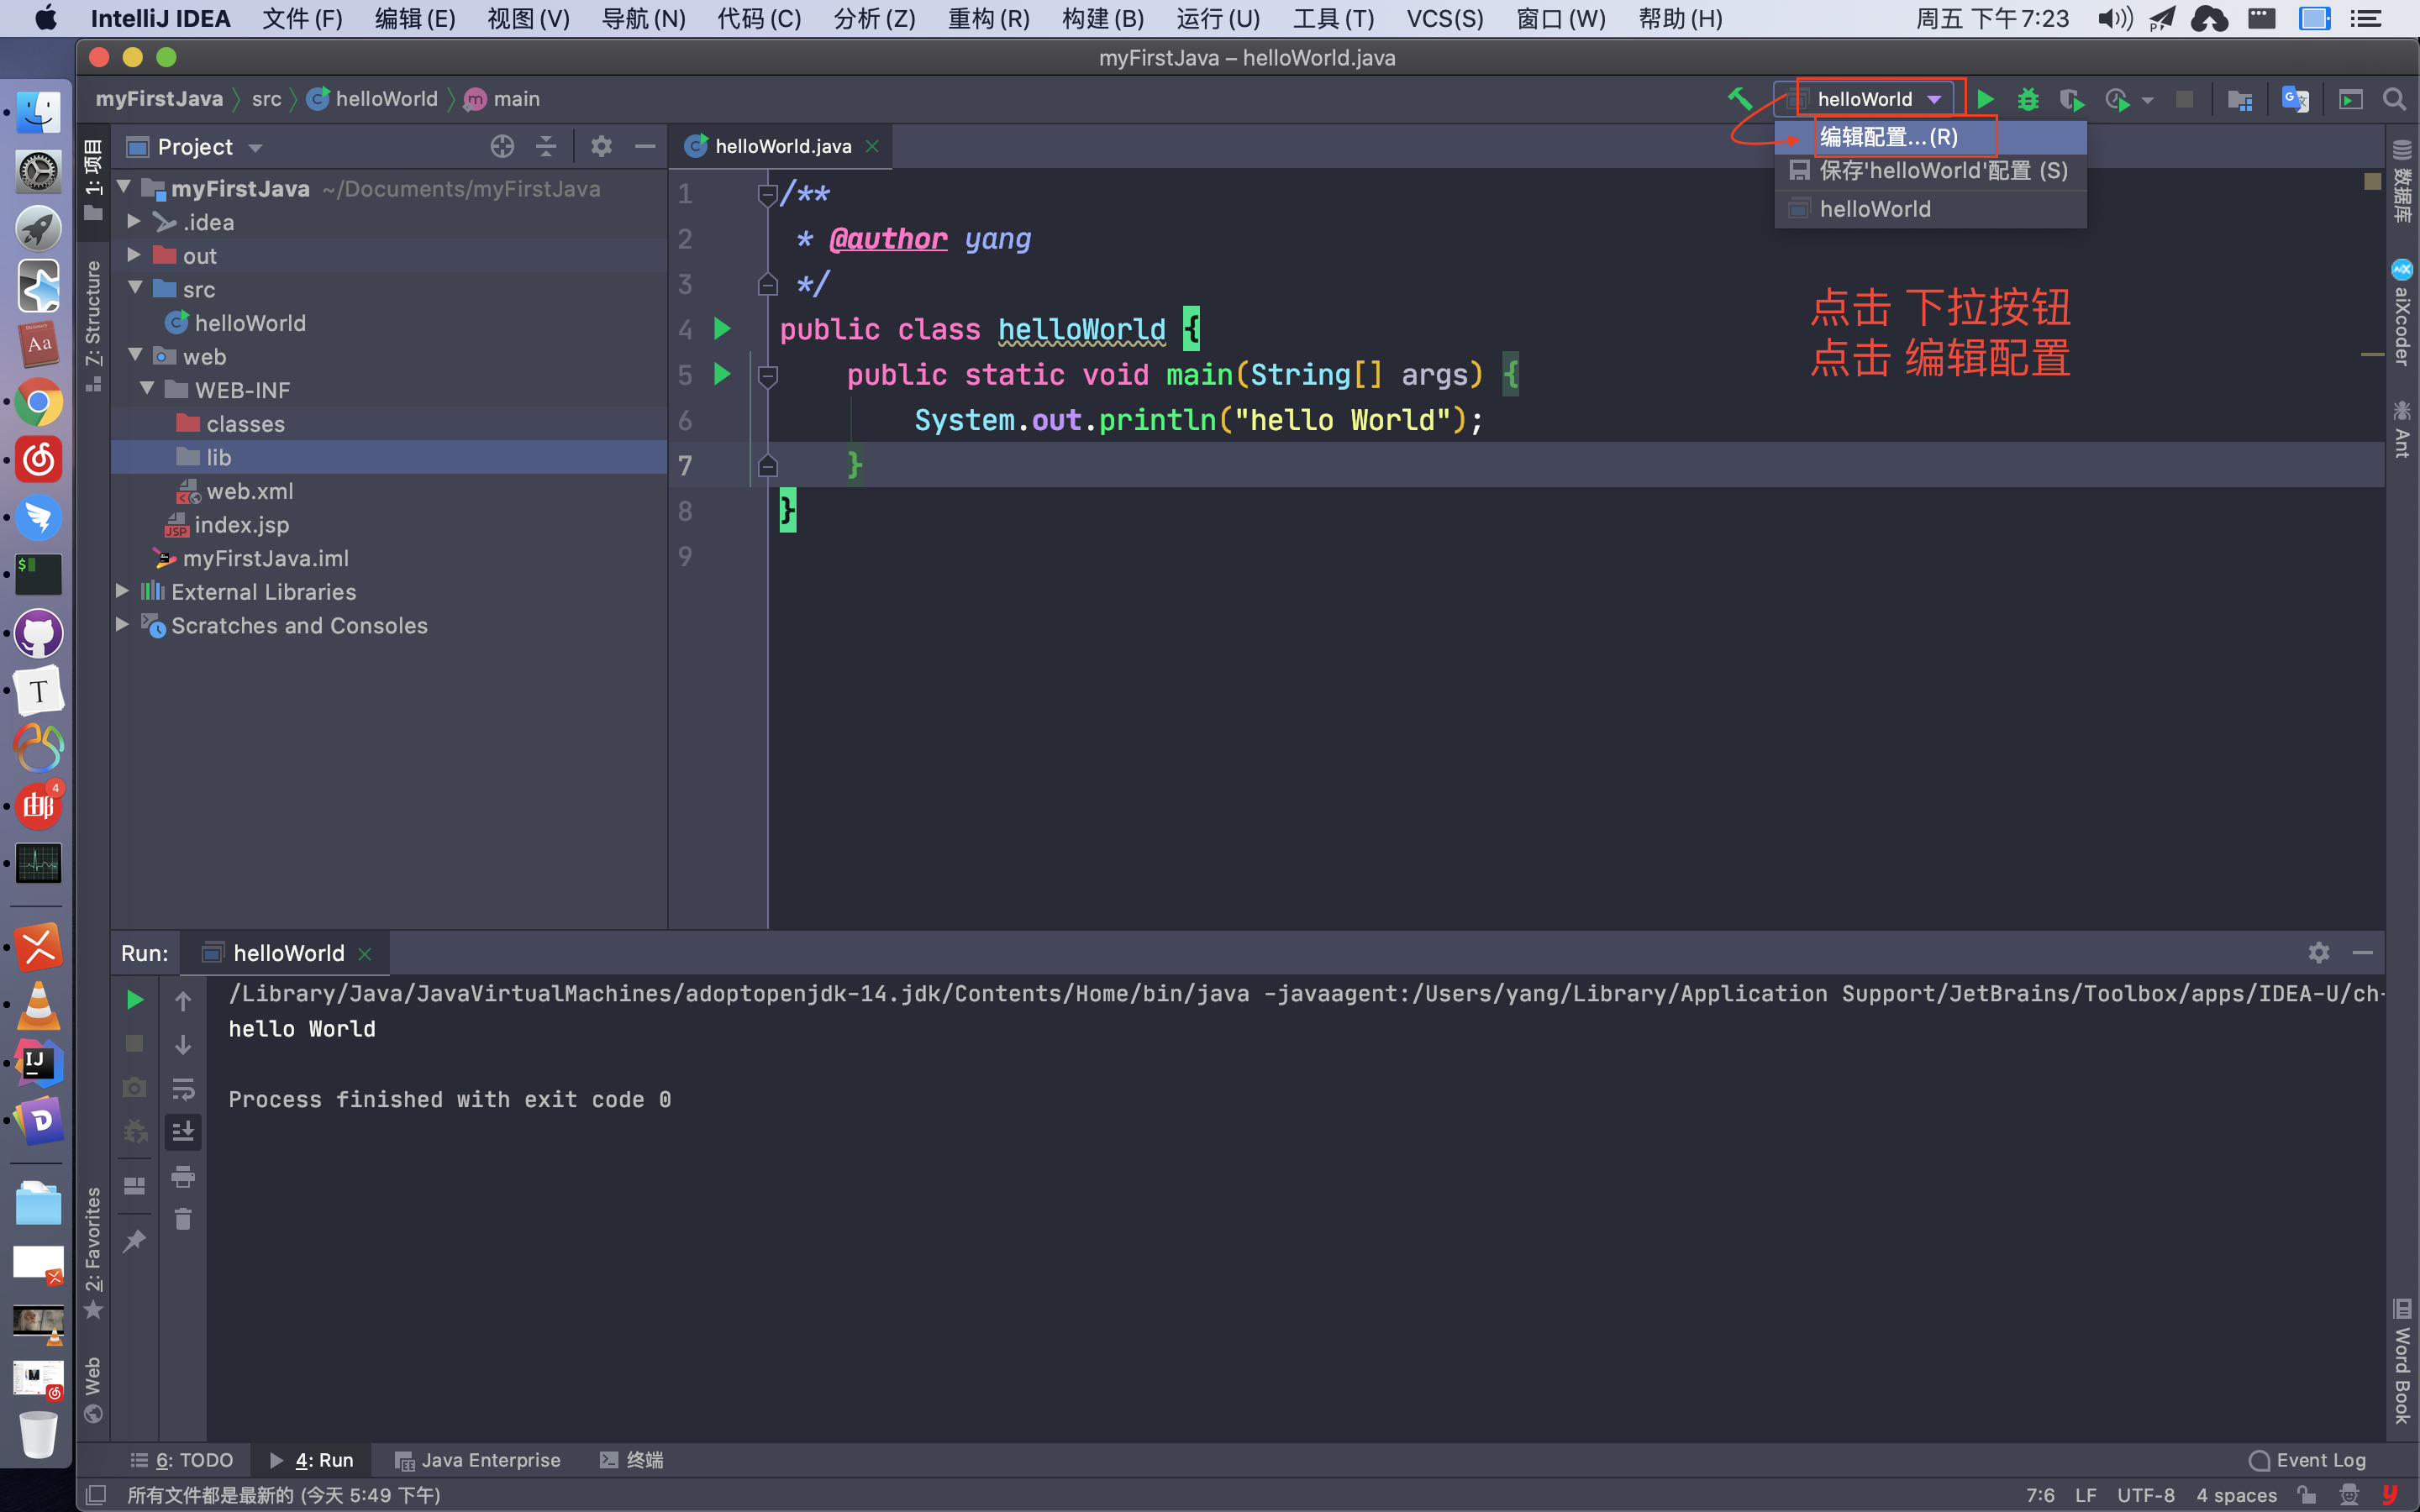This screenshot has height=1512, width=2420.
Task: Click the up-stack-trace arrow in Run panel
Action: tap(183, 1000)
